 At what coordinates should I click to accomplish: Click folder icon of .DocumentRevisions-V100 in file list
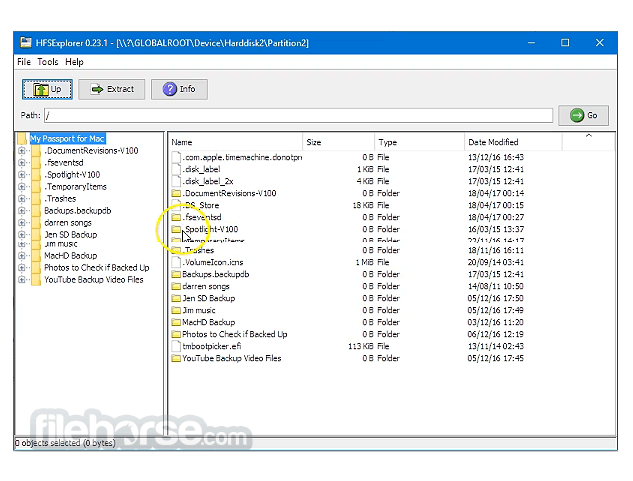(x=176, y=193)
